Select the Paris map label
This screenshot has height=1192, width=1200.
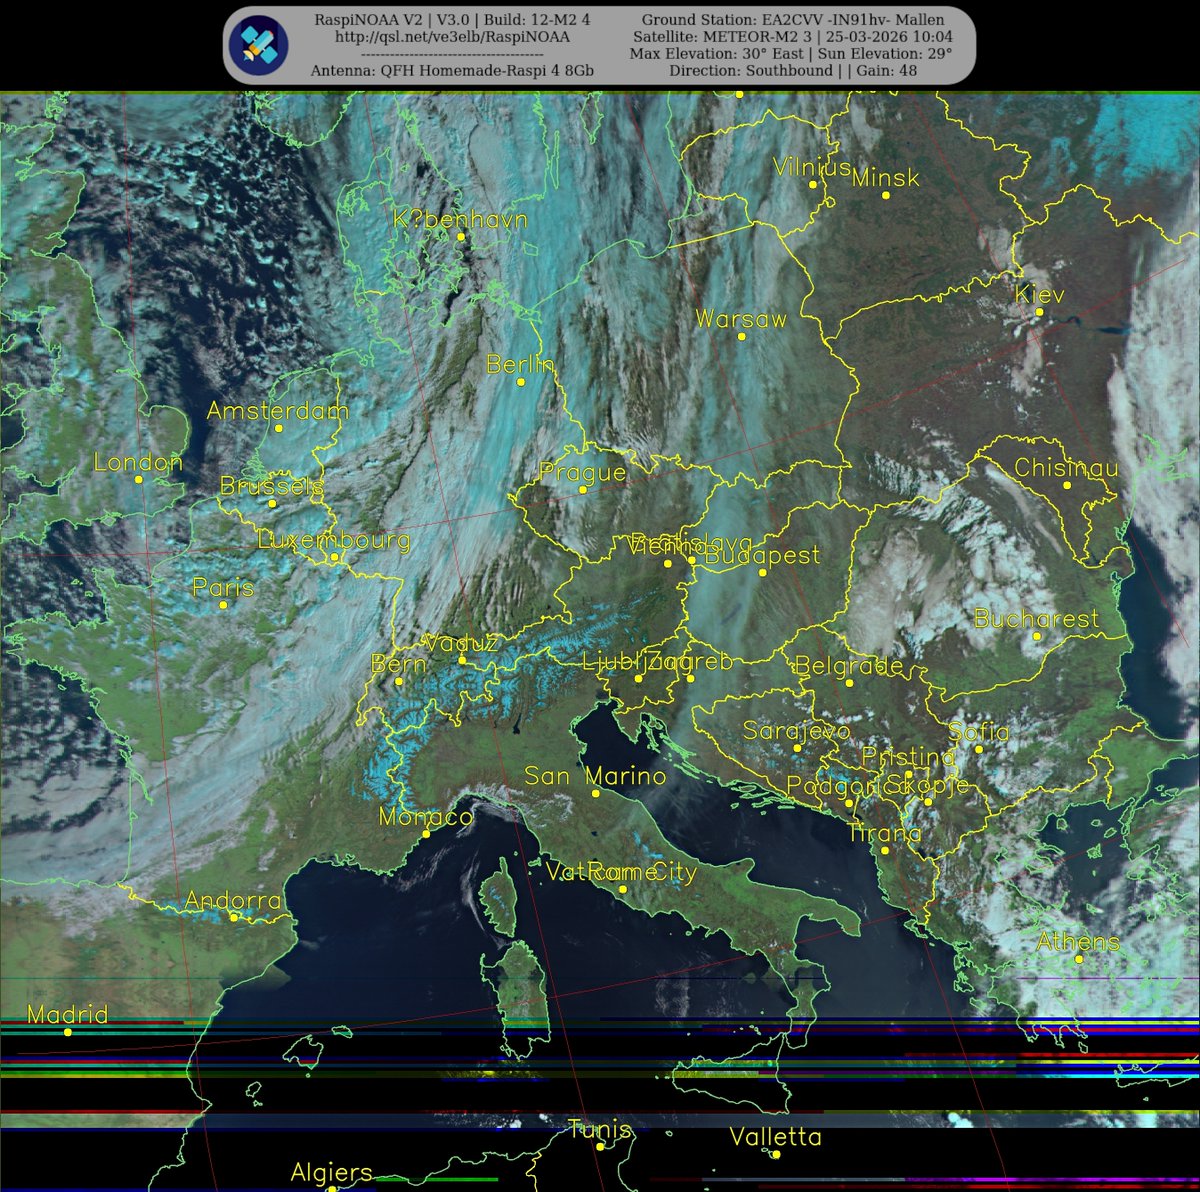click(223, 588)
